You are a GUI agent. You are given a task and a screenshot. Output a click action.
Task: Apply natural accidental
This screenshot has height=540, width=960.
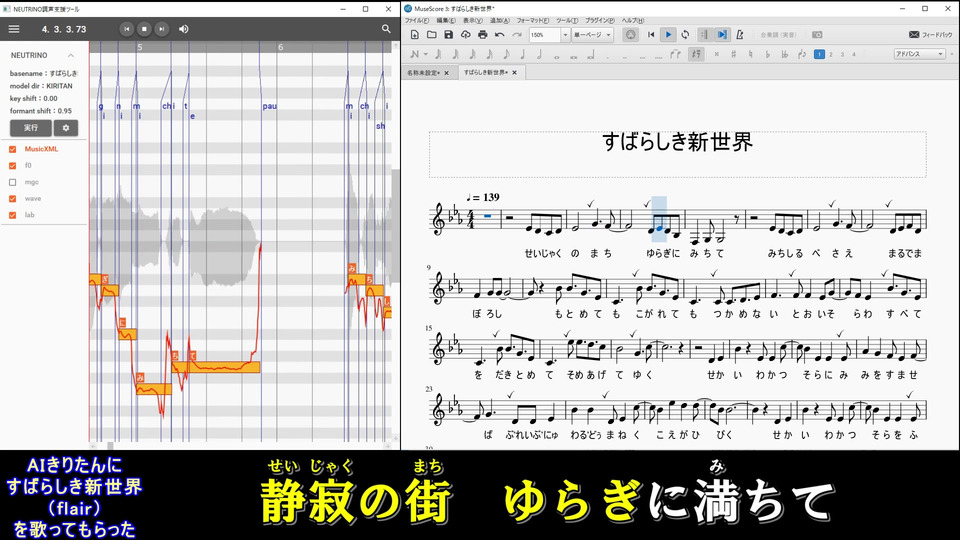pos(750,54)
